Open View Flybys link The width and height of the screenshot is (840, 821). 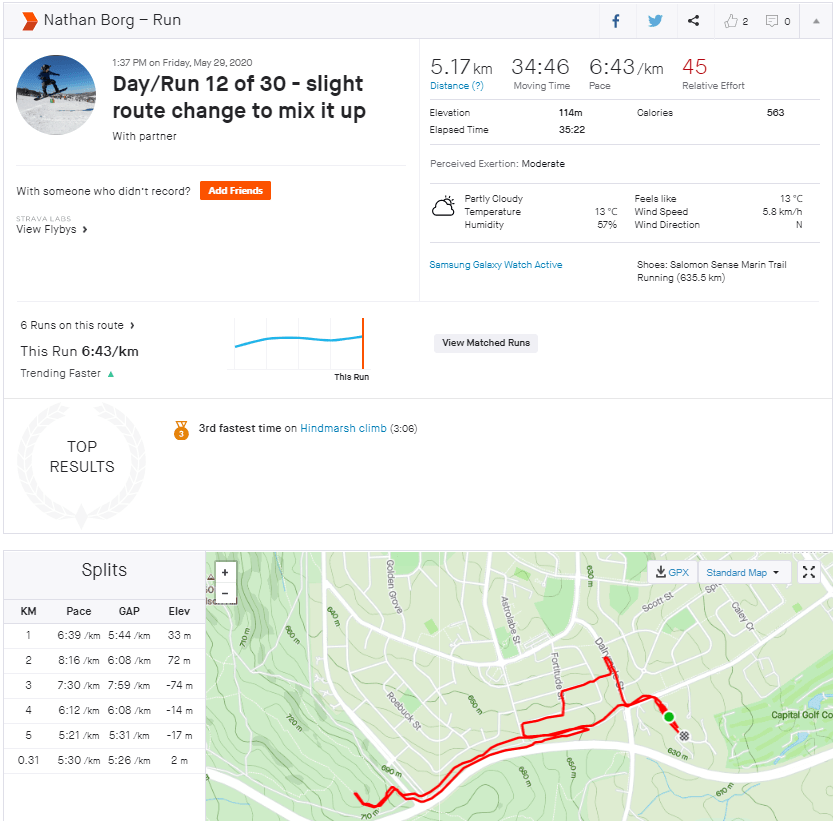(x=52, y=229)
